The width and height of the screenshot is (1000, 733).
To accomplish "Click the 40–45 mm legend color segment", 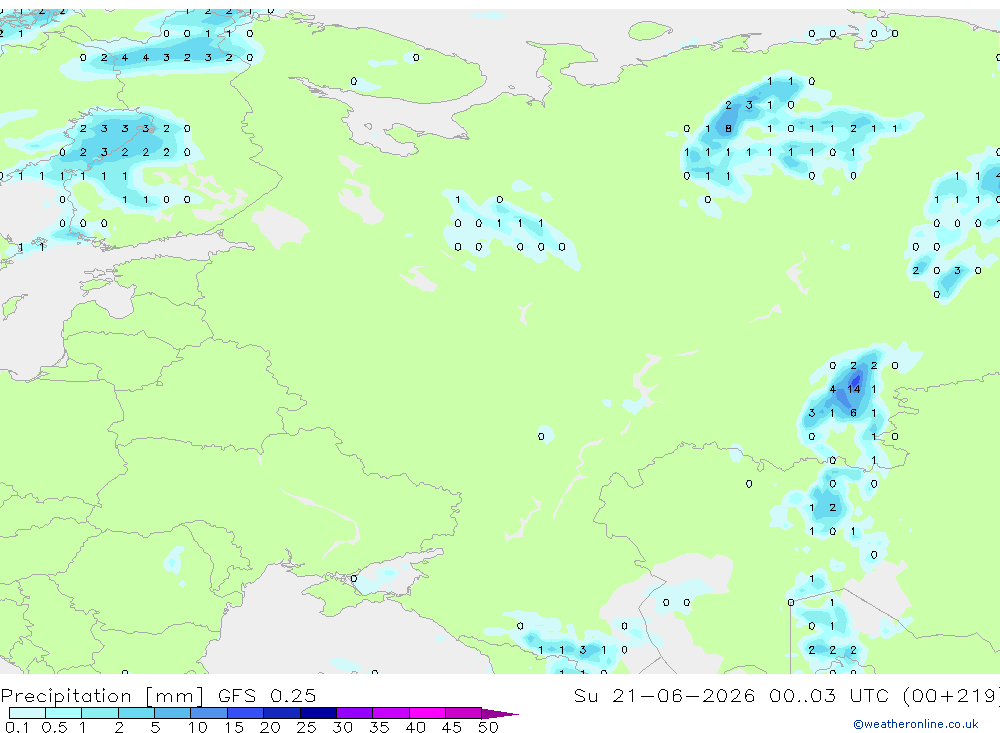I will [x=427, y=713].
